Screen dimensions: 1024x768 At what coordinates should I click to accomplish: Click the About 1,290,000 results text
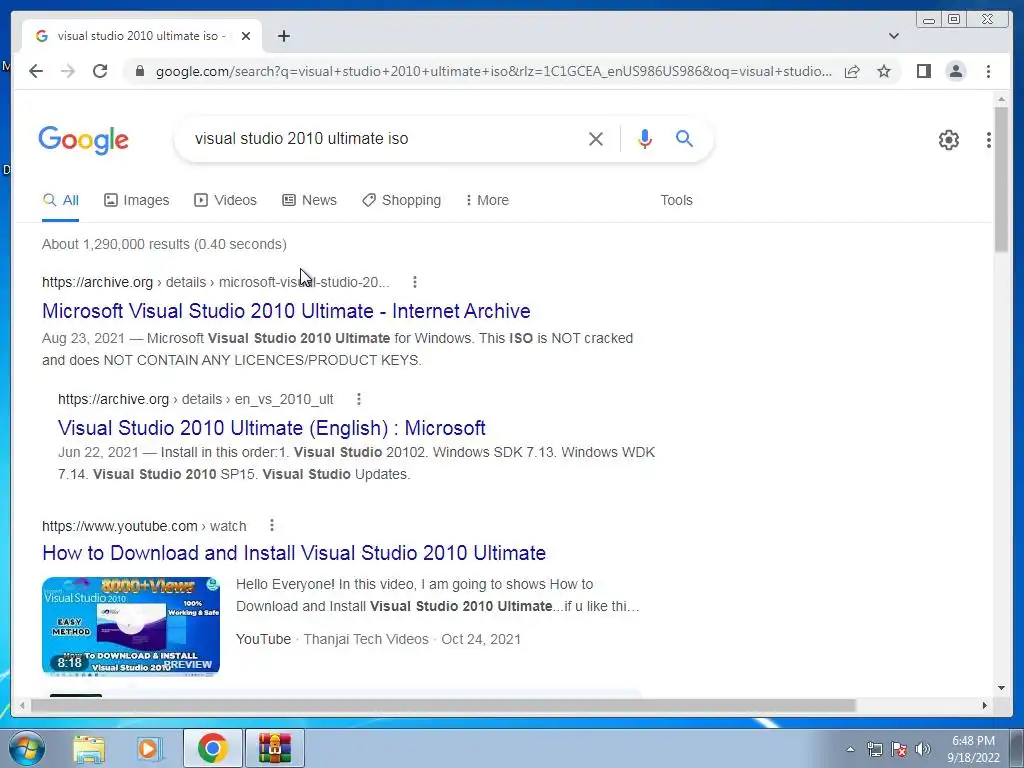click(x=165, y=244)
